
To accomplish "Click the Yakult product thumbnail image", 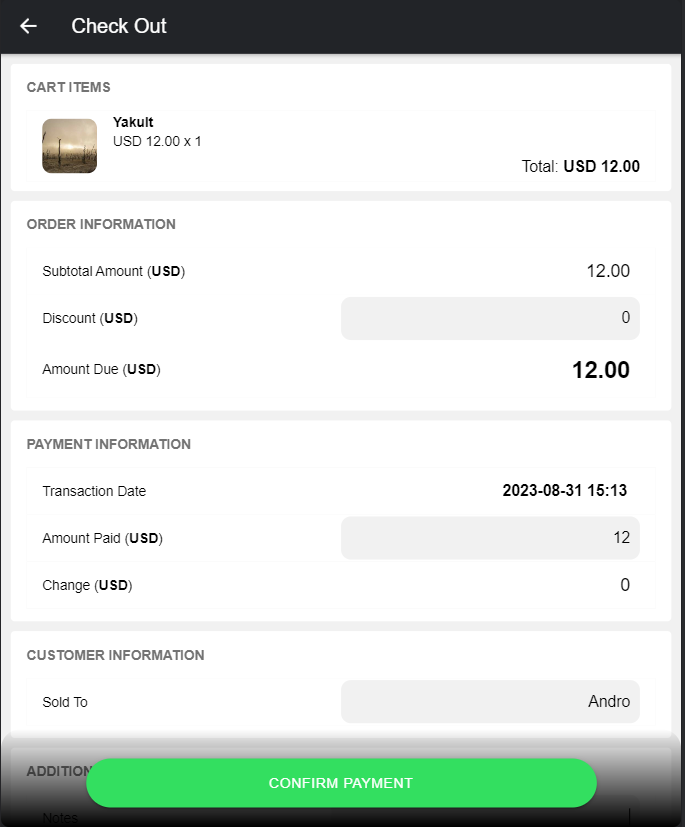I will coord(69,146).
